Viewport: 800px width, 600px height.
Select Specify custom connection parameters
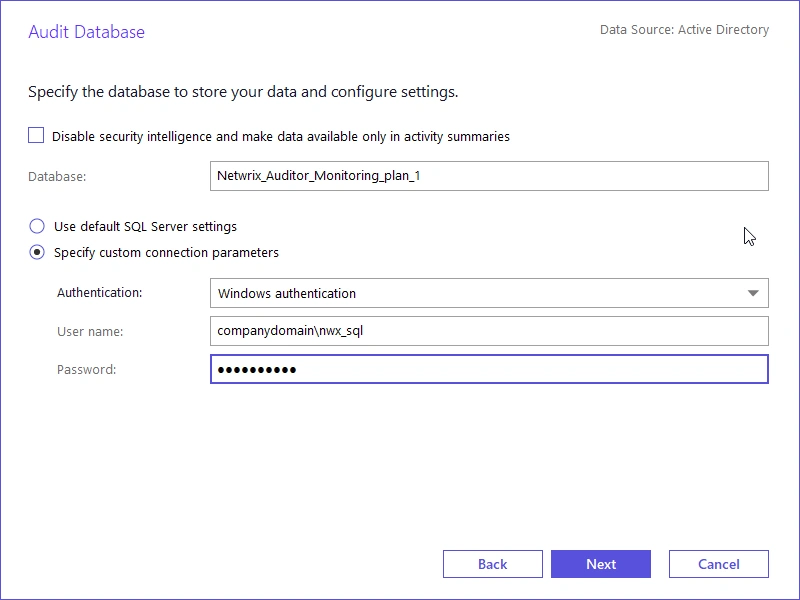pos(37,253)
